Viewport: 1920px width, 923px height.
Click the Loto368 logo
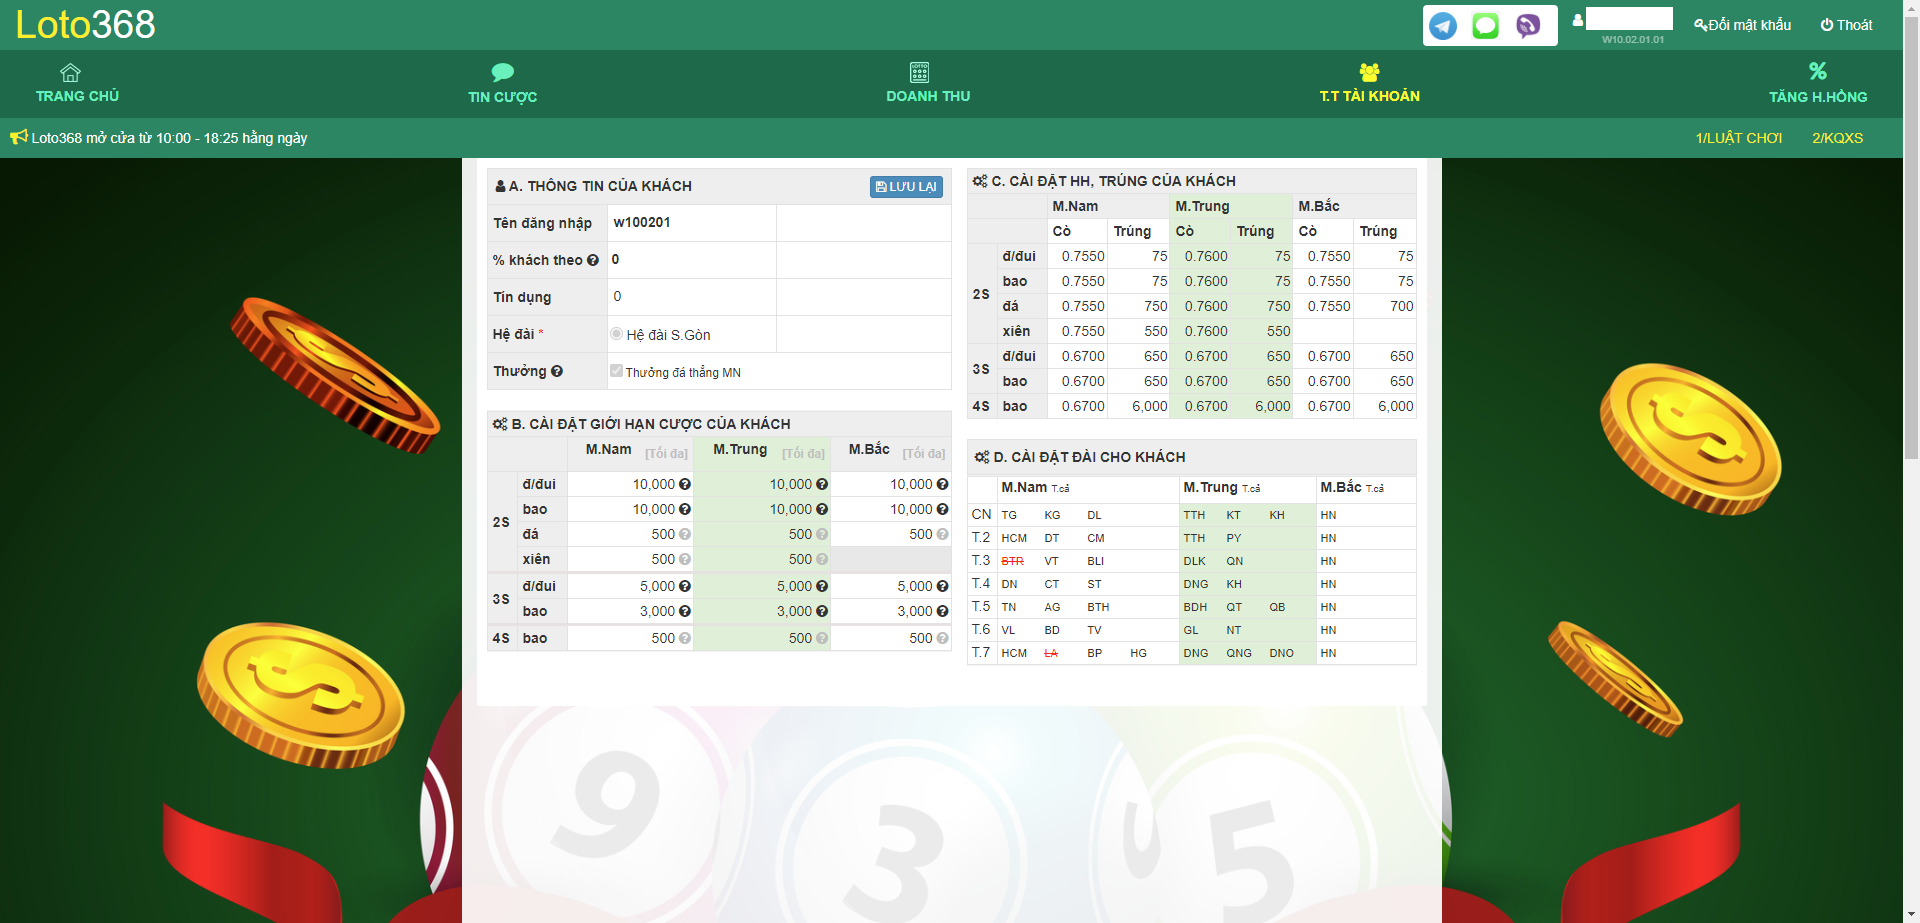(x=86, y=24)
